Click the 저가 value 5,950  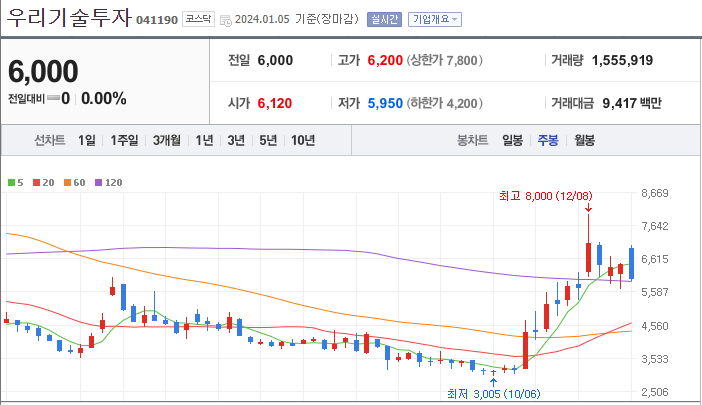[x=385, y=103]
